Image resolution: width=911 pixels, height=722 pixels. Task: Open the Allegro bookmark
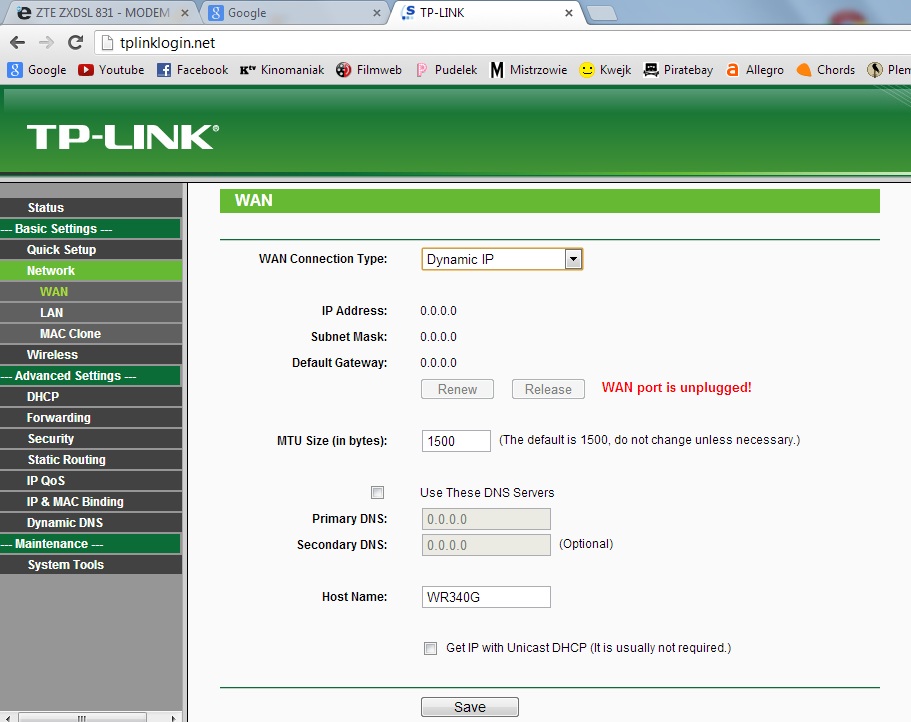pos(755,70)
